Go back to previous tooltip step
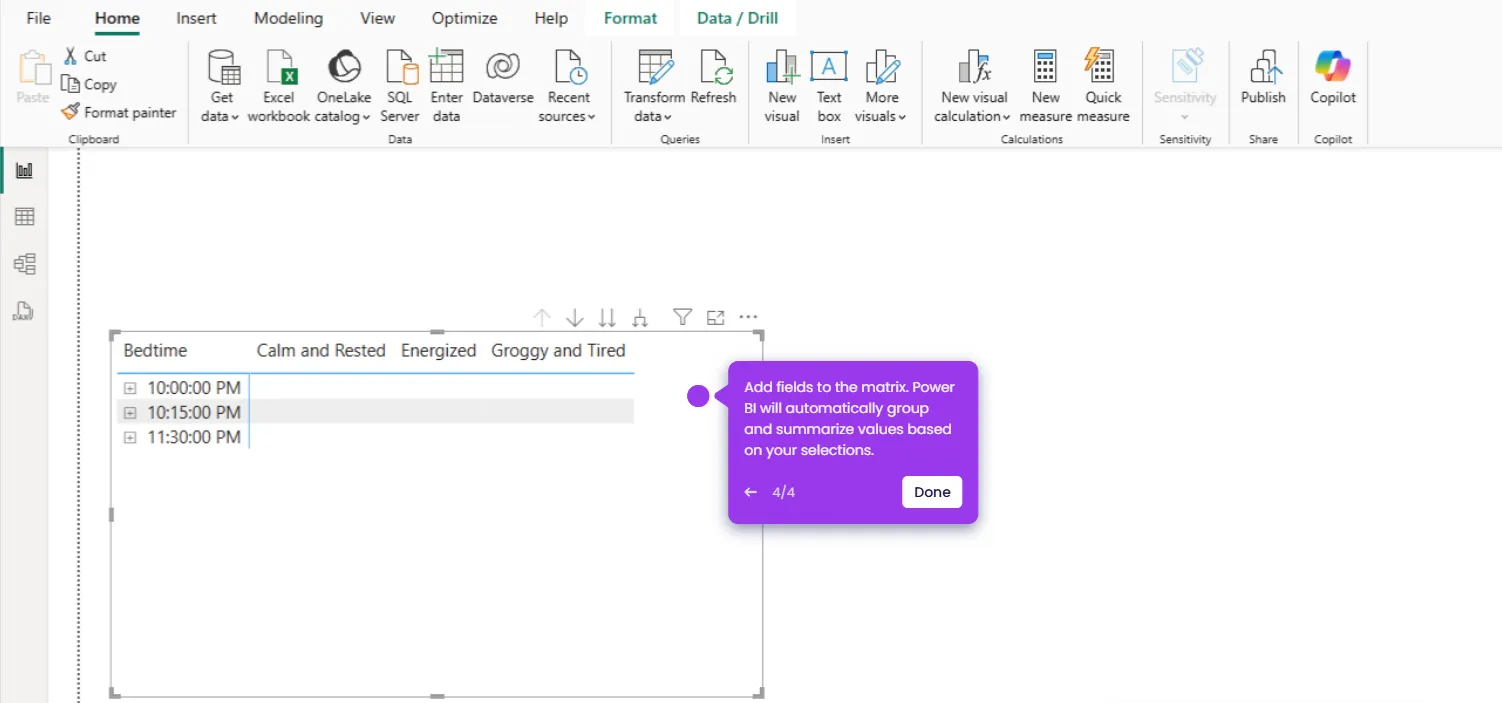 click(751, 492)
